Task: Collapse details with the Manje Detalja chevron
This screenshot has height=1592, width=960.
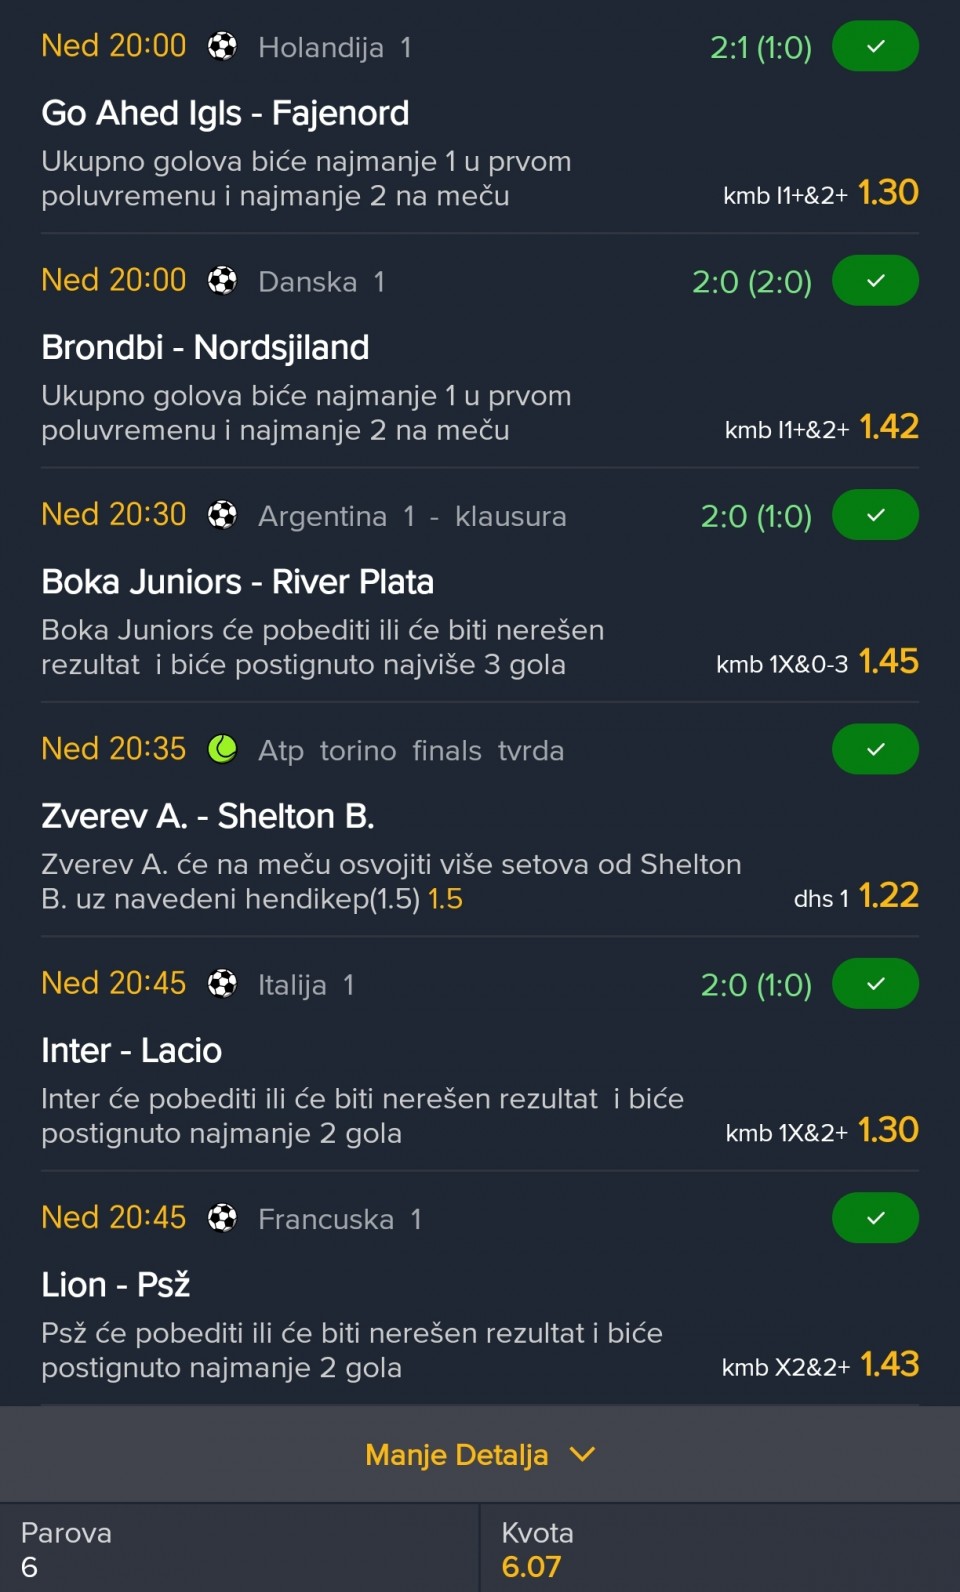Action: [582, 1454]
